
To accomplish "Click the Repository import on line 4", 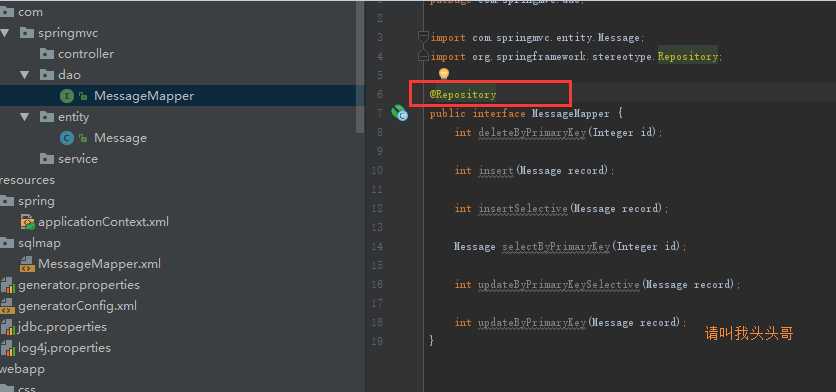I will (688, 56).
